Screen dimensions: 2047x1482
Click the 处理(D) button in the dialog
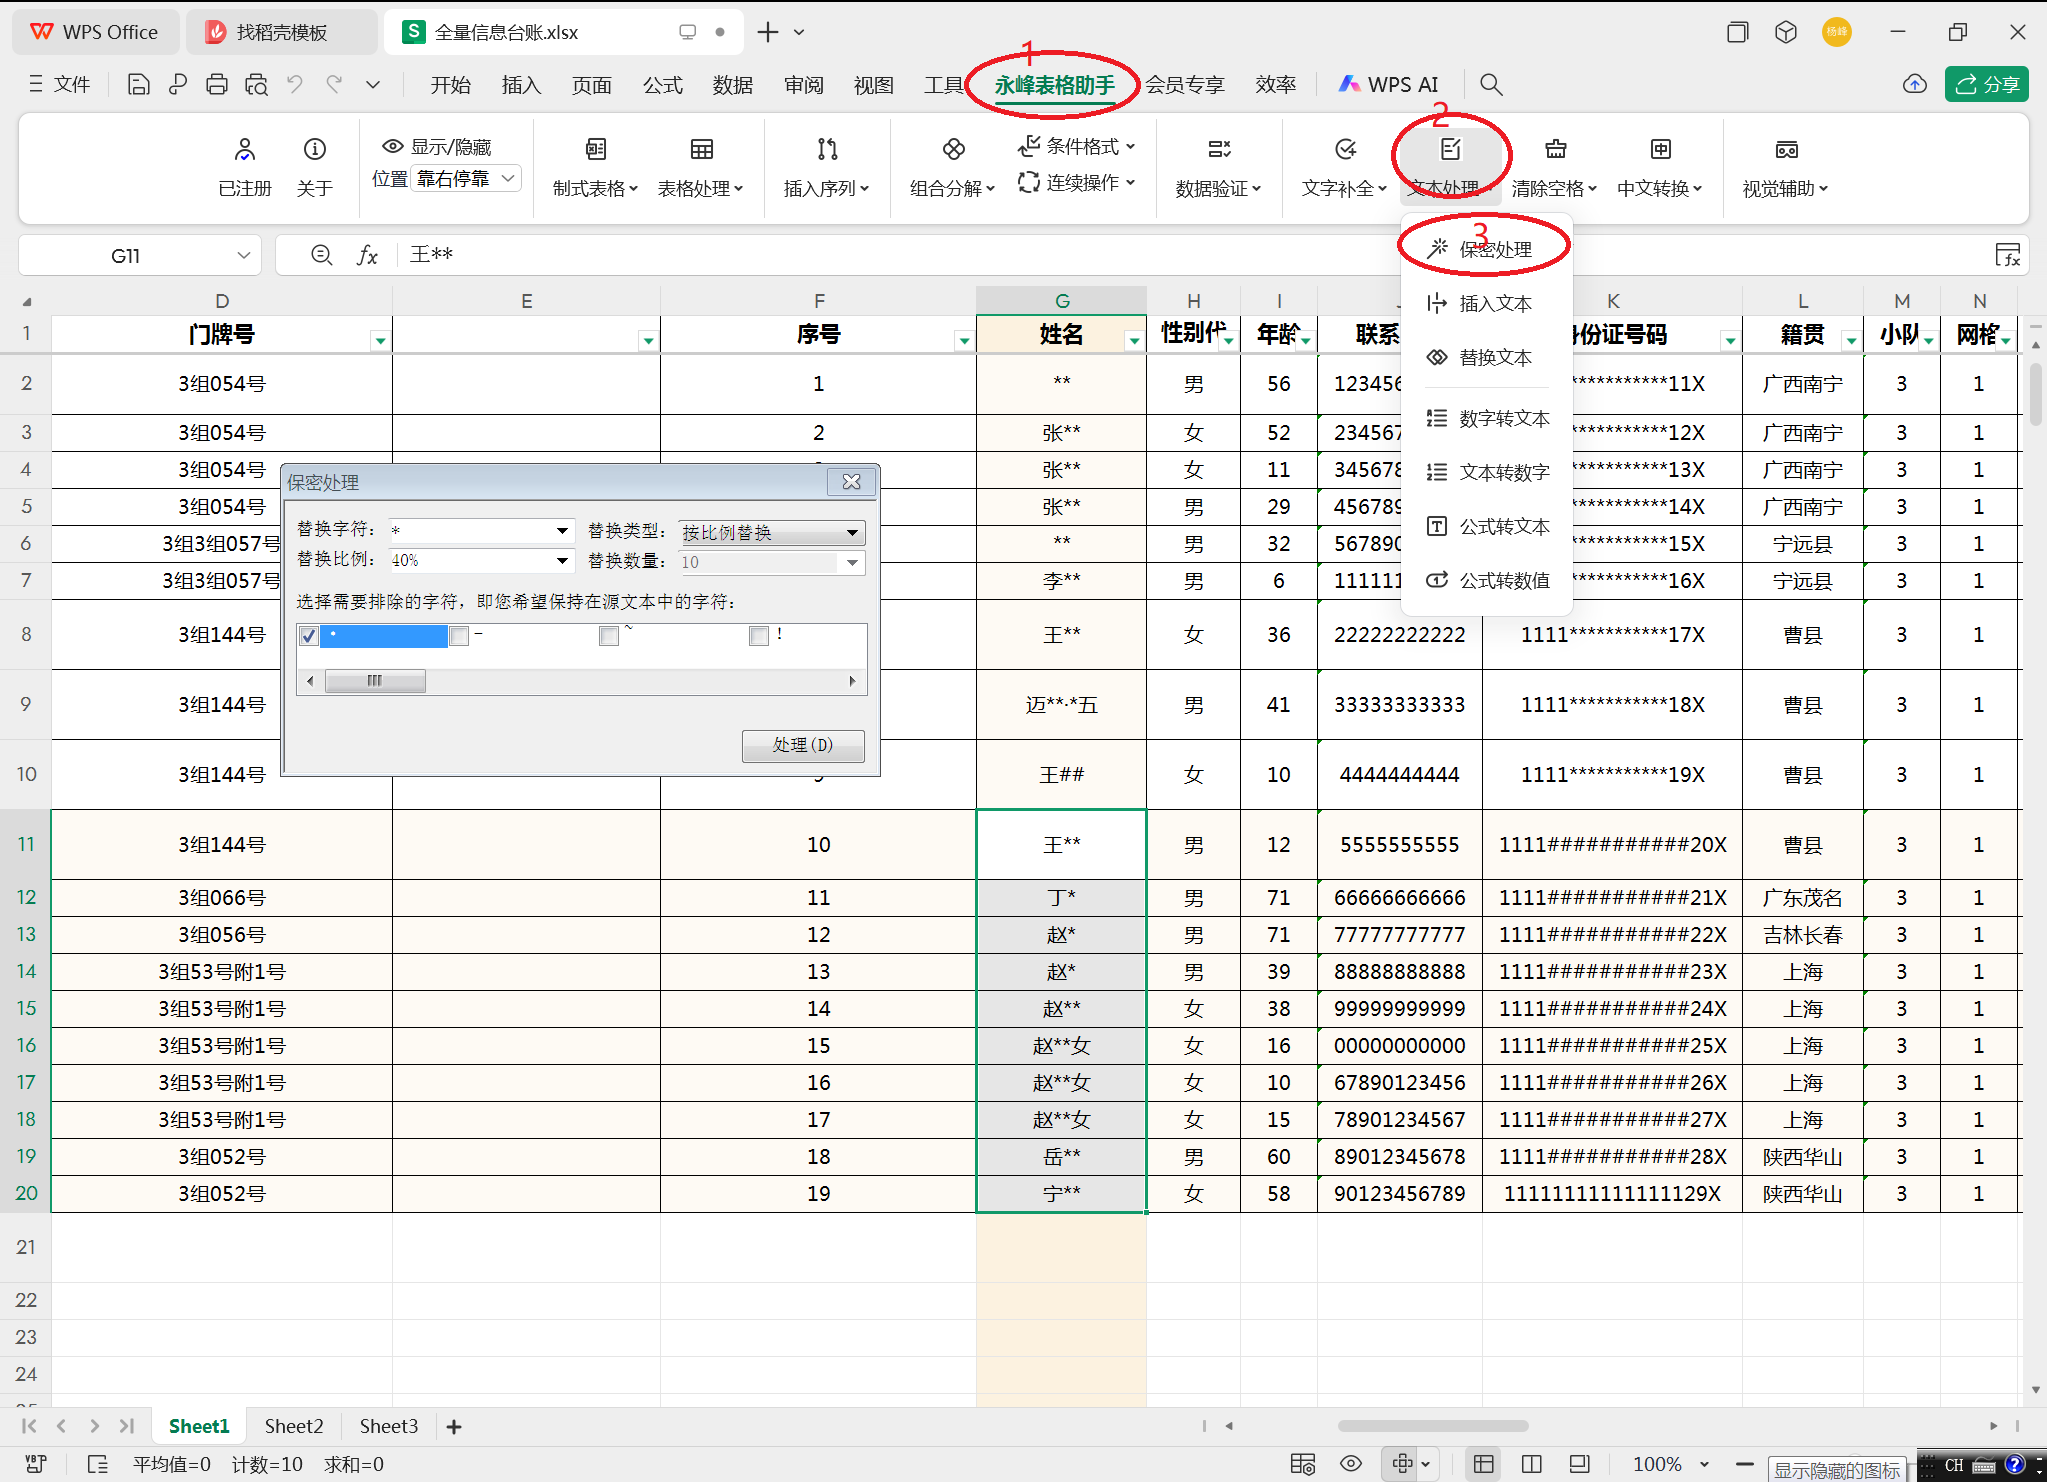802,745
